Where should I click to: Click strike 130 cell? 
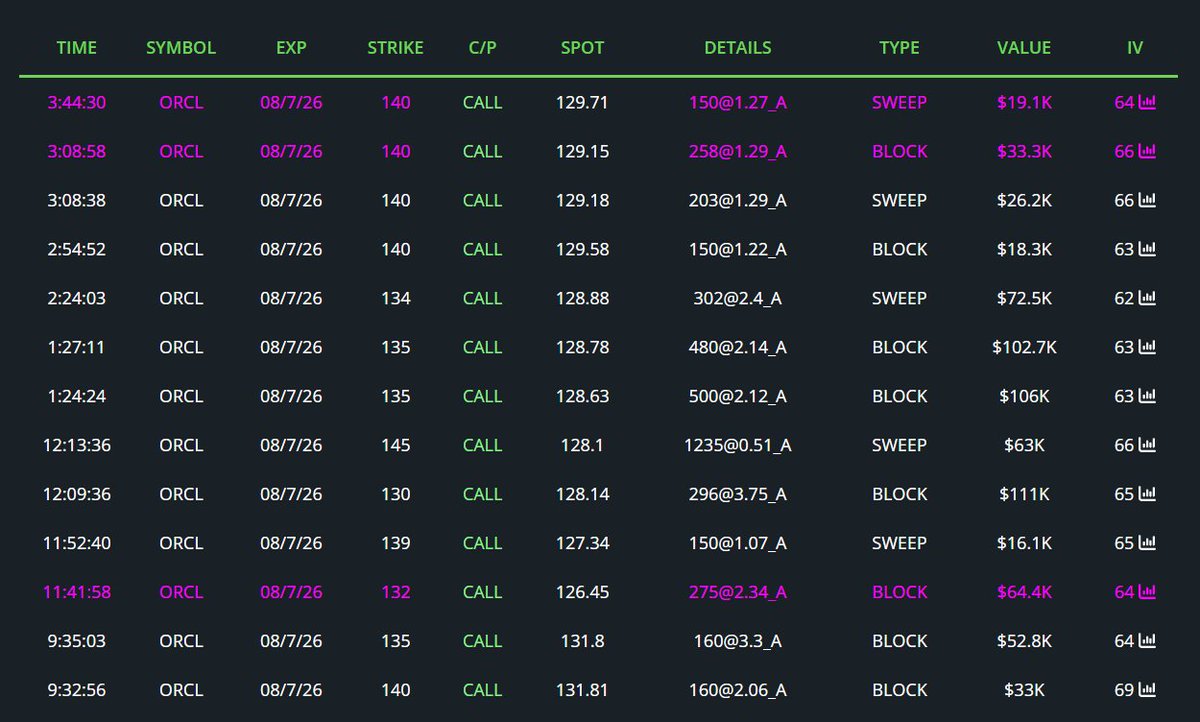point(396,494)
